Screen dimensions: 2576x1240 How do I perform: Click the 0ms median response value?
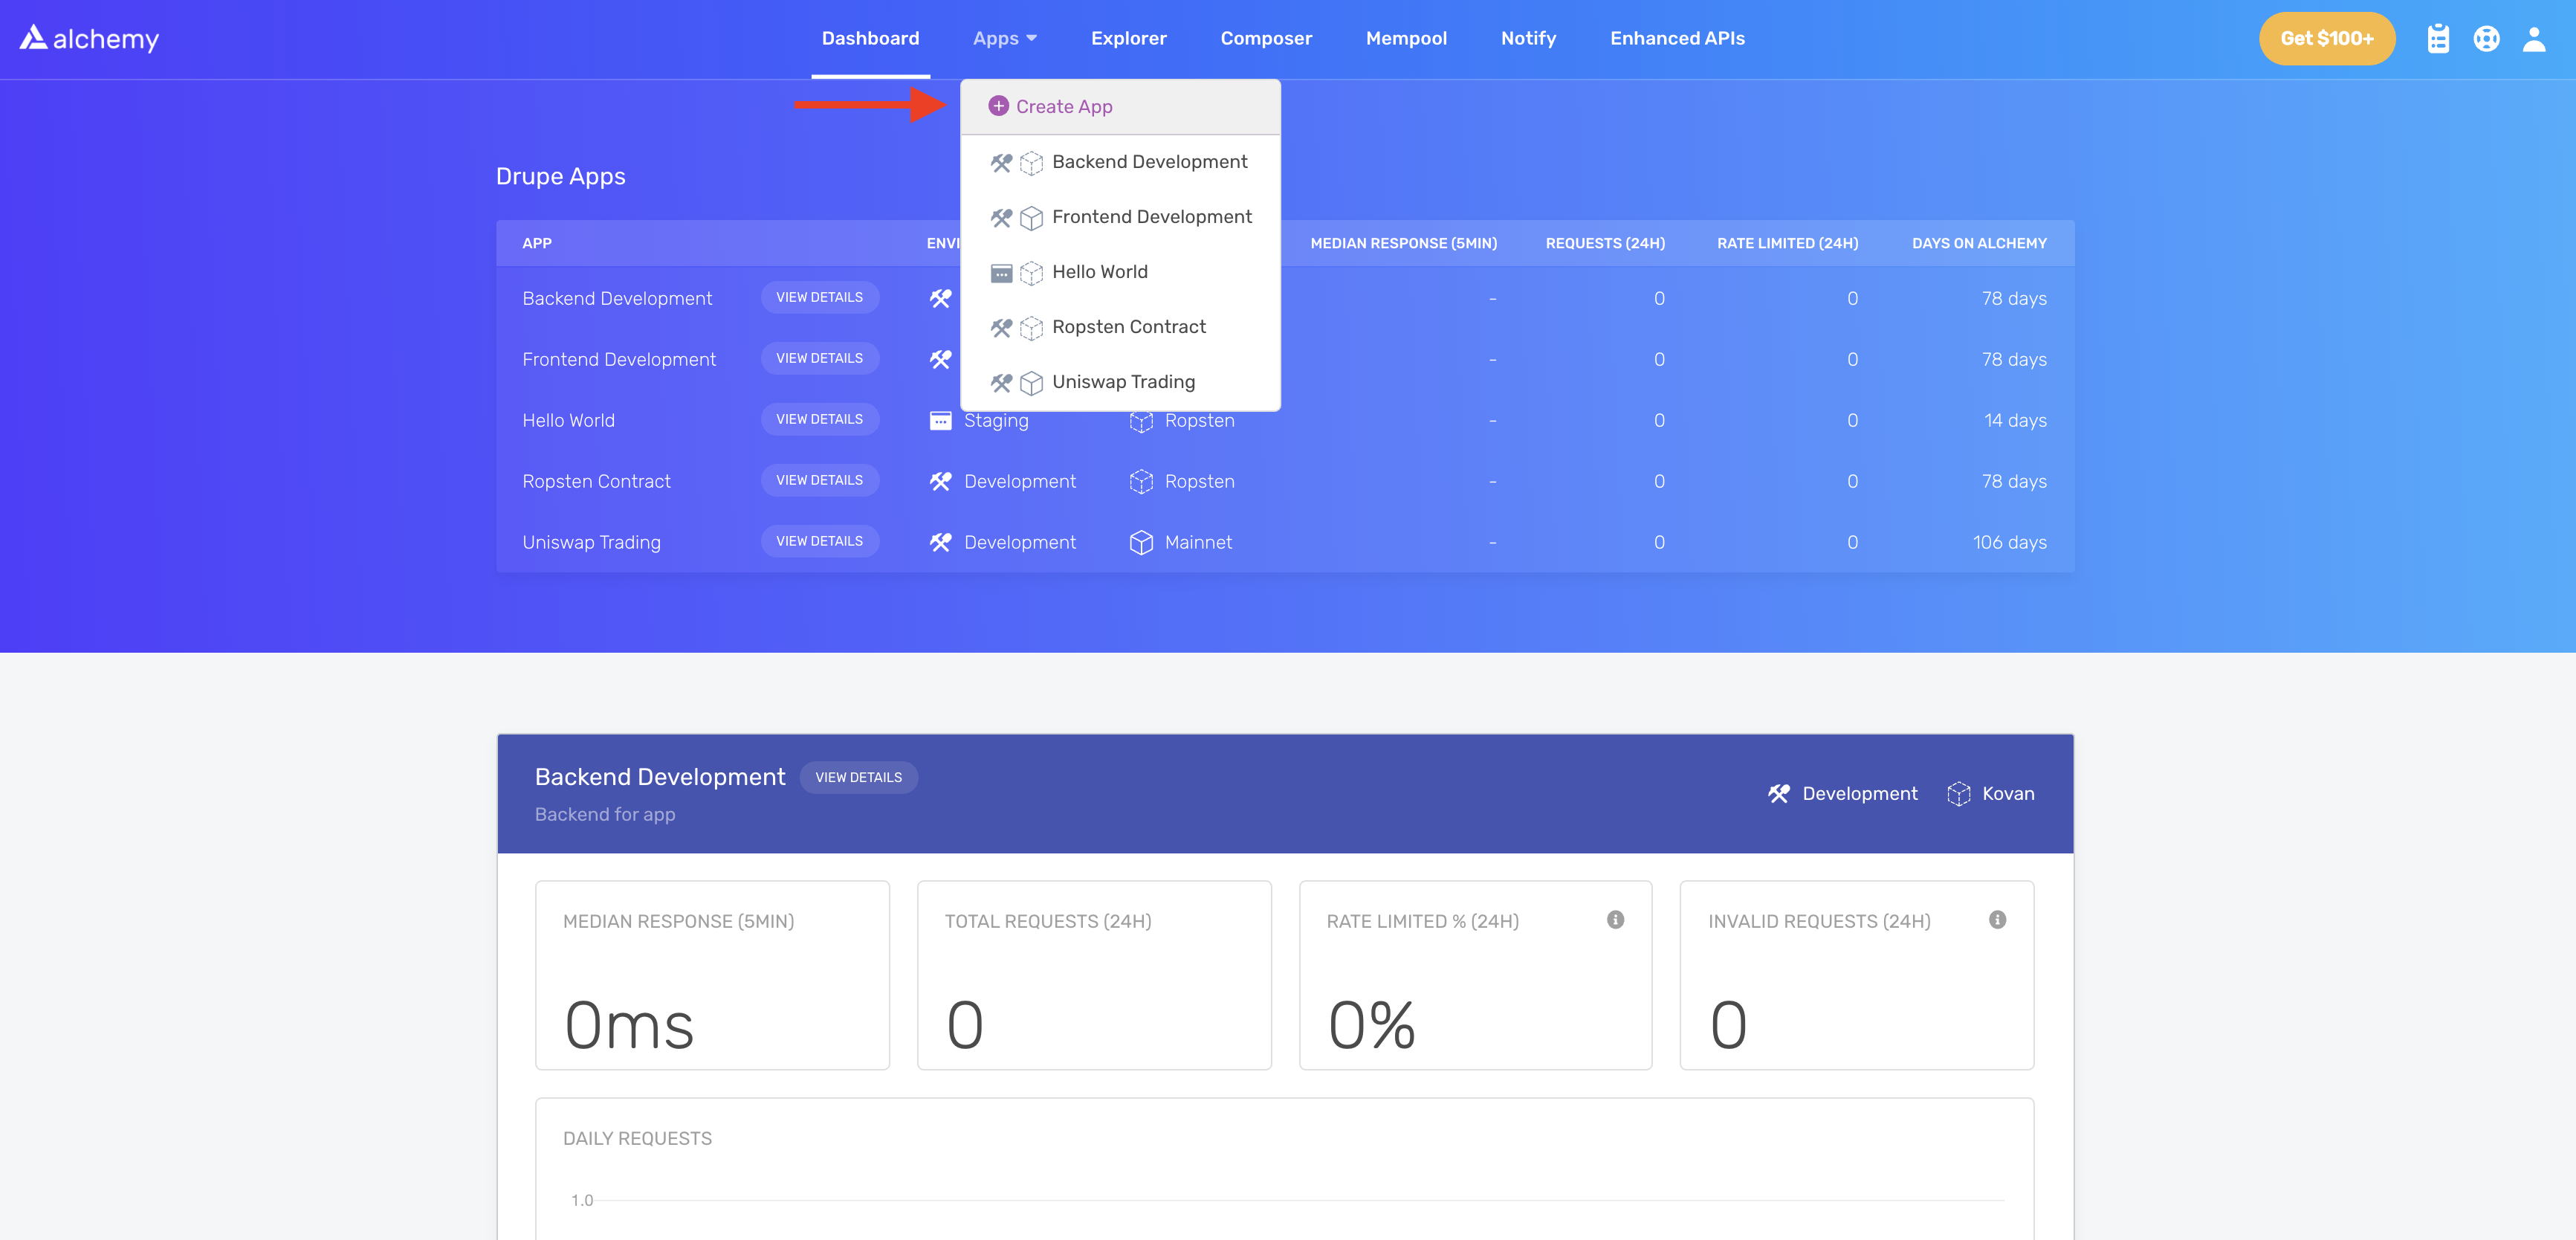629,1025
